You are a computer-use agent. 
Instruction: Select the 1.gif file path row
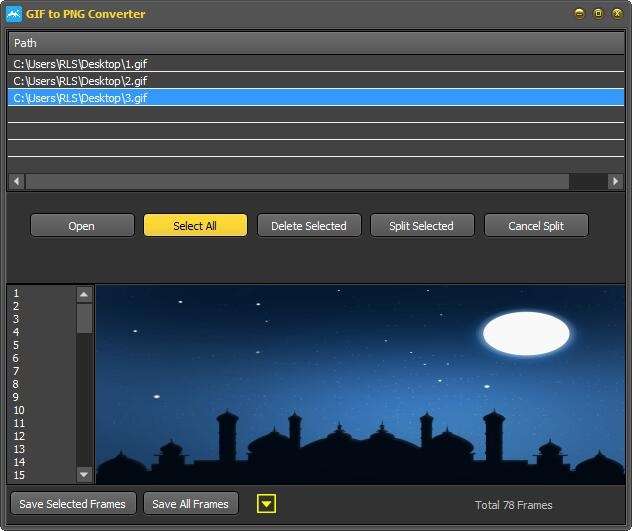pos(316,64)
